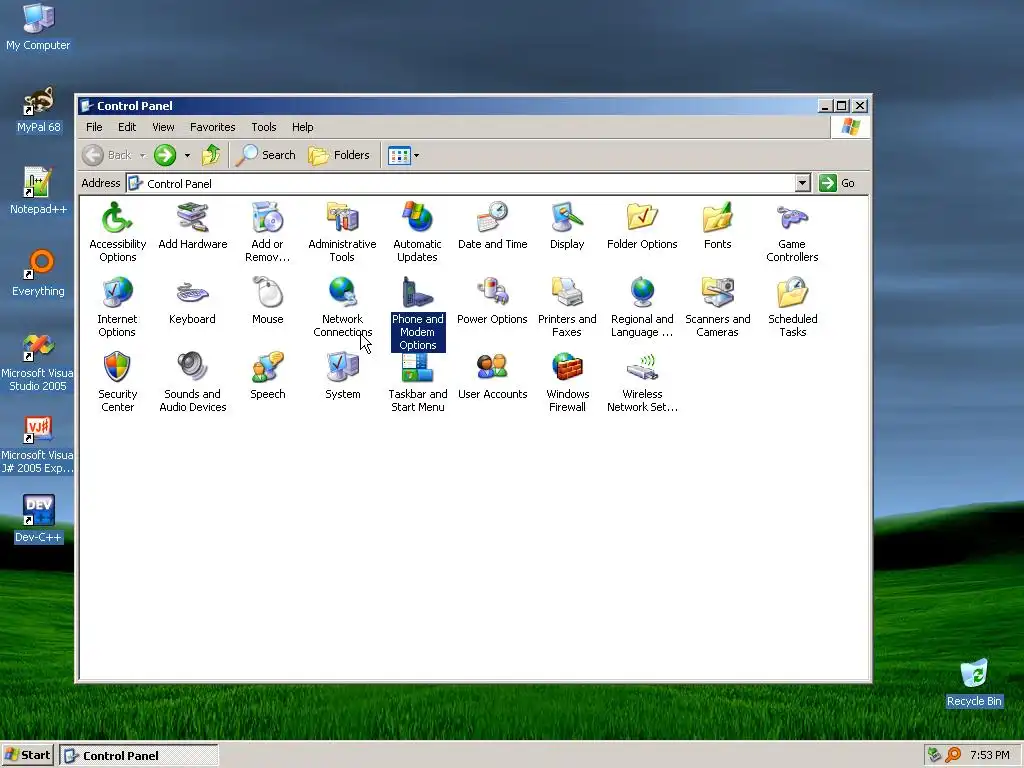This screenshot has height=768, width=1024.
Task: Open the View menu
Action: point(163,127)
